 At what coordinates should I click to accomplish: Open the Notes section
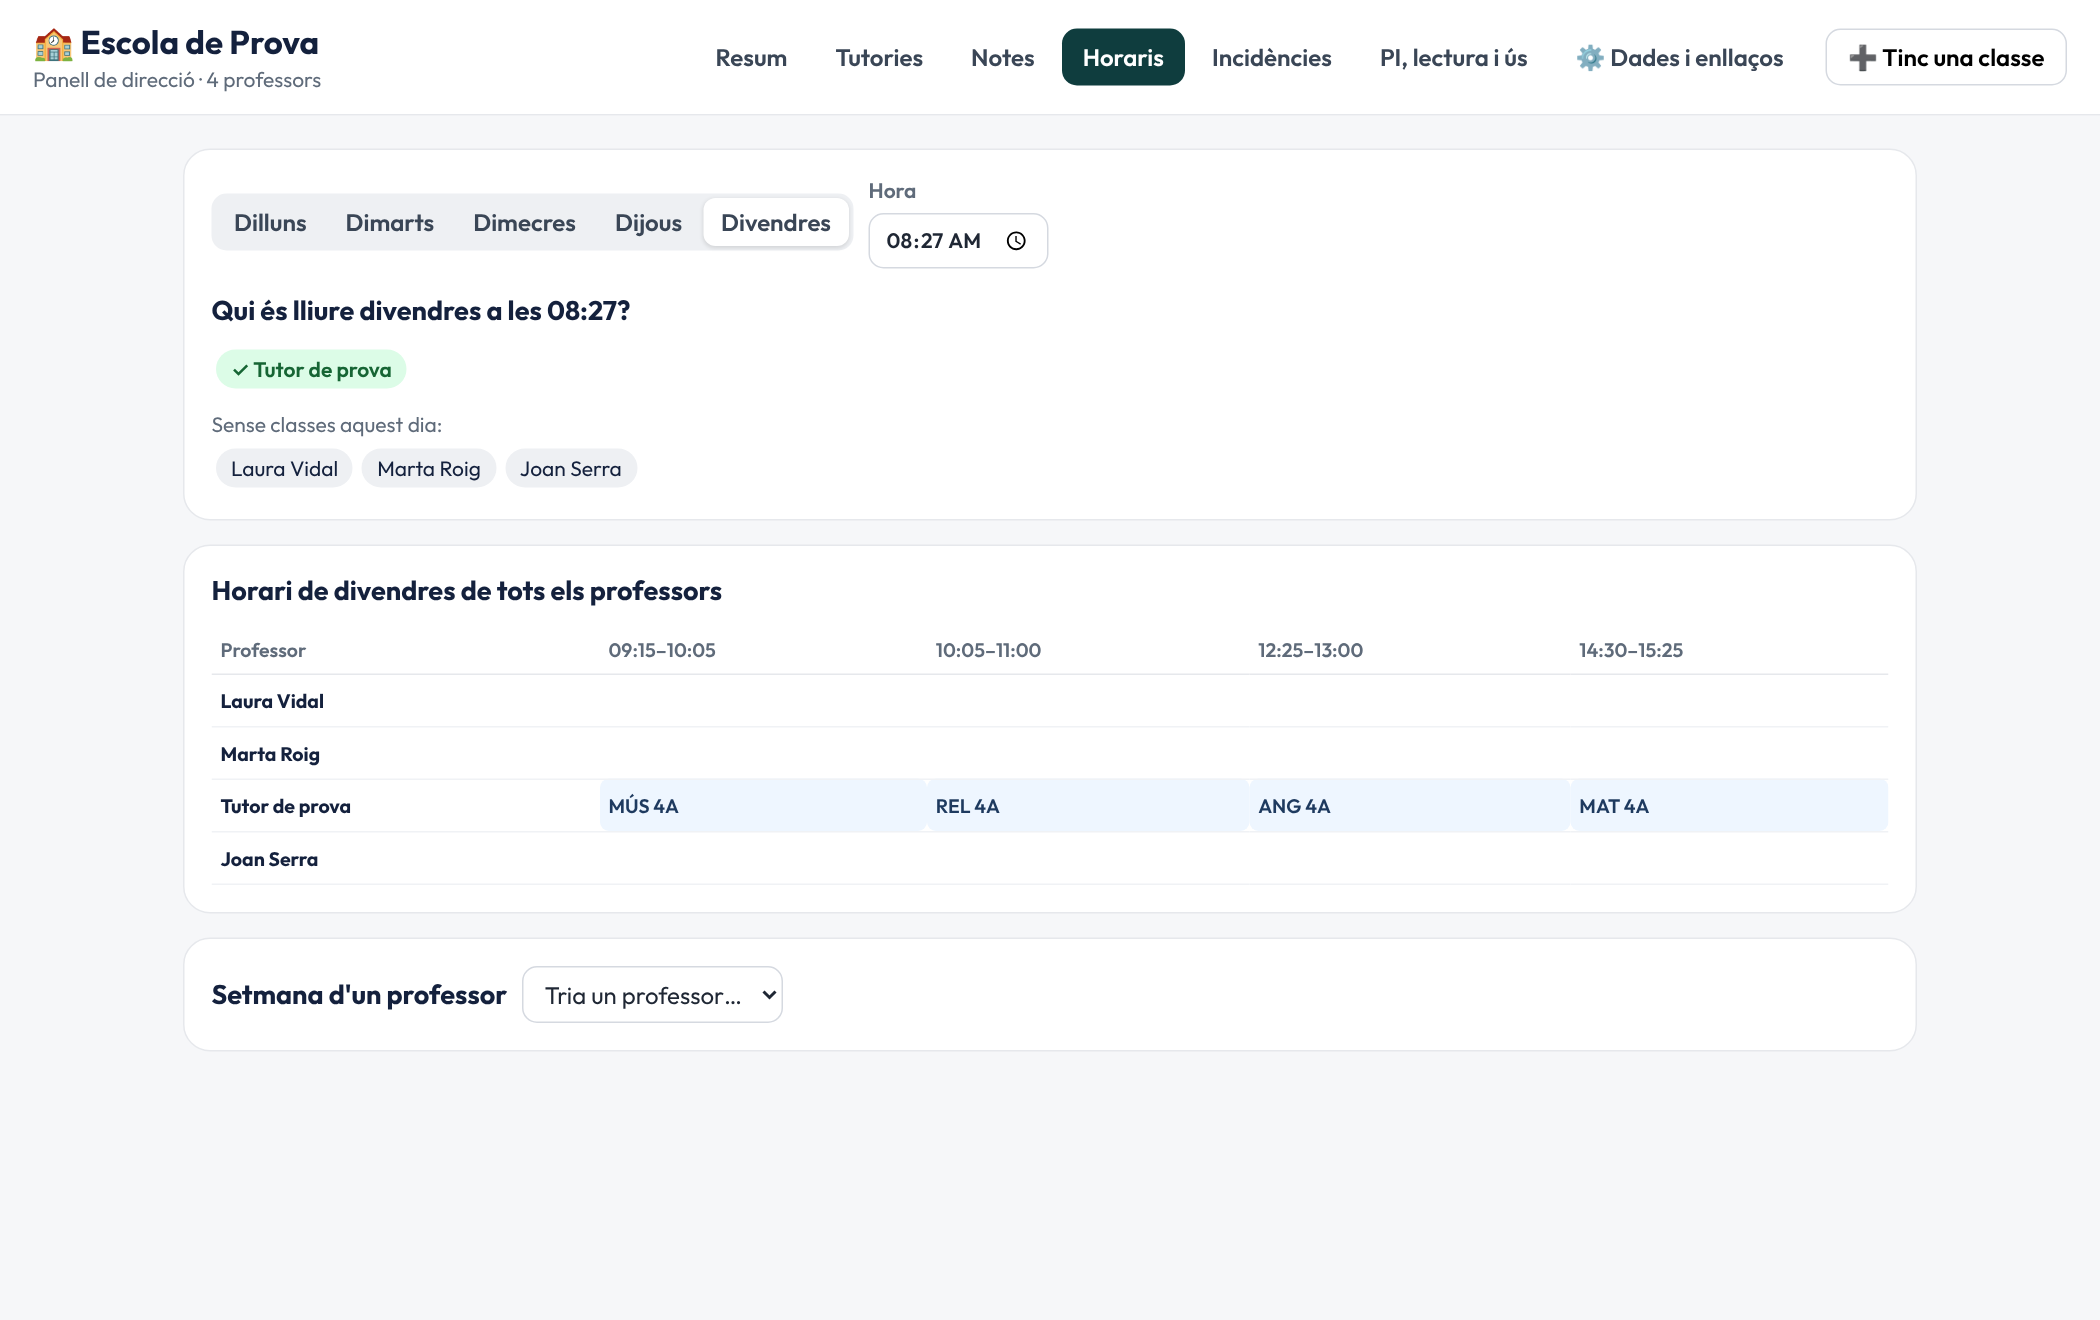(x=1002, y=58)
